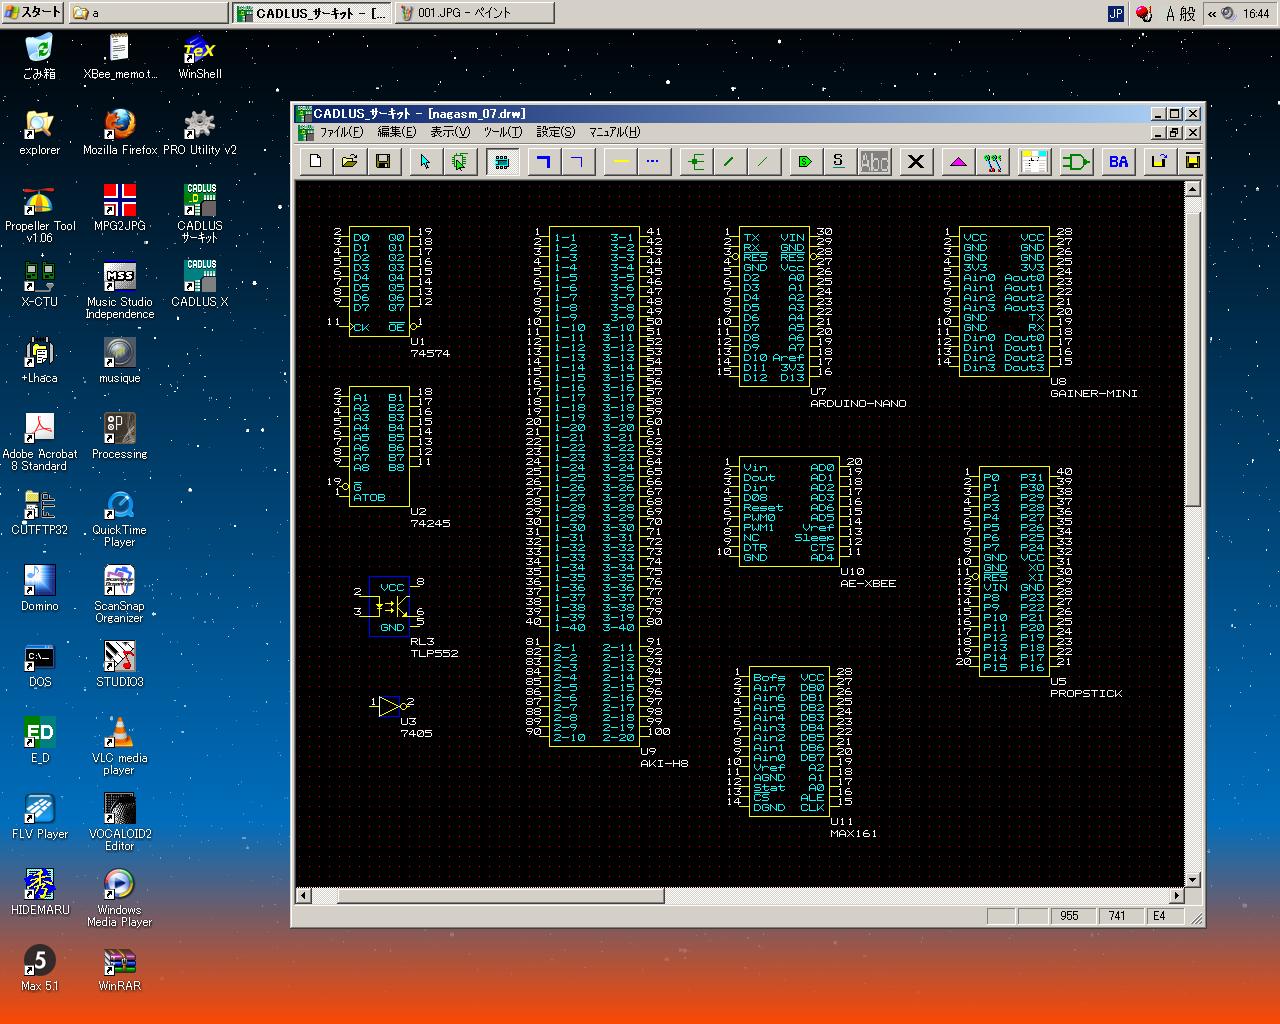Screen dimensions: 1280x1024
Task: Expand the ツール(T) menu
Action: click(x=502, y=132)
